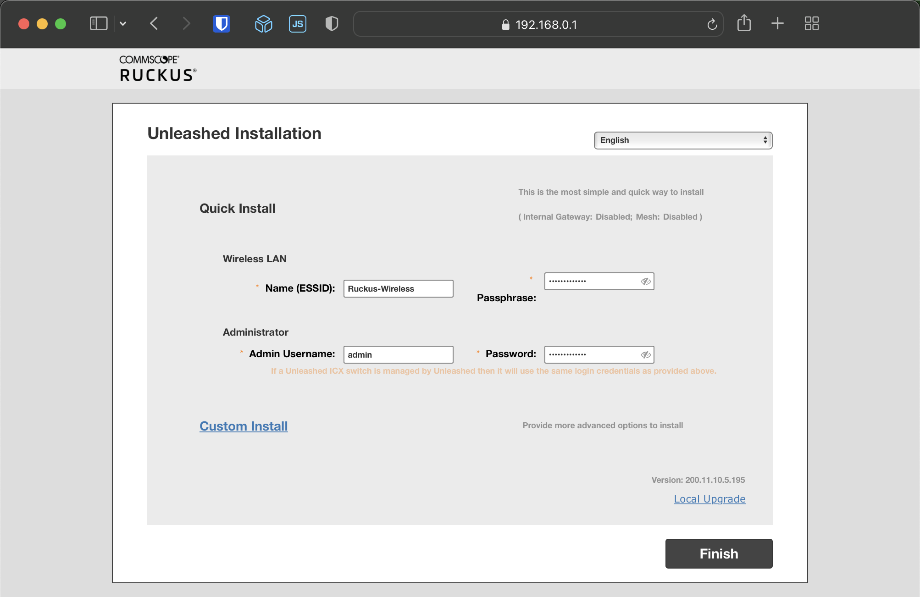
Task: Click the Ruckus CommScope logo
Action: 158,68
